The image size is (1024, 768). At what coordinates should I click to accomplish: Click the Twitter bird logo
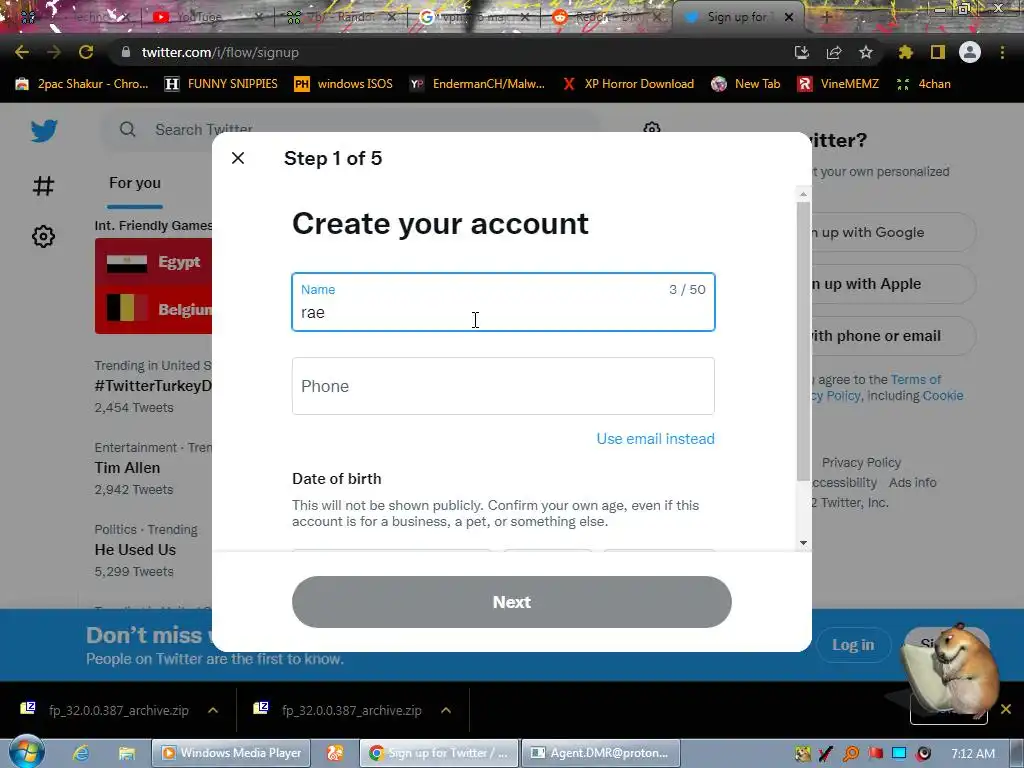point(44,131)
